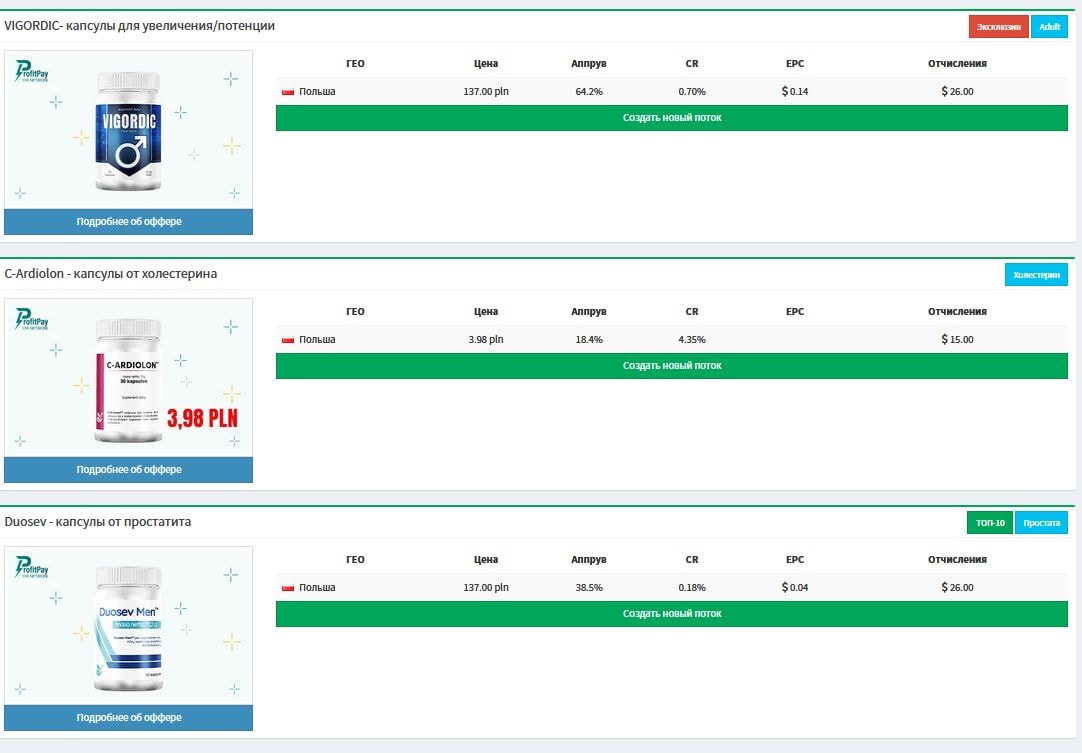Click Цена column header in C-Ardiolon table

(486, 312)
